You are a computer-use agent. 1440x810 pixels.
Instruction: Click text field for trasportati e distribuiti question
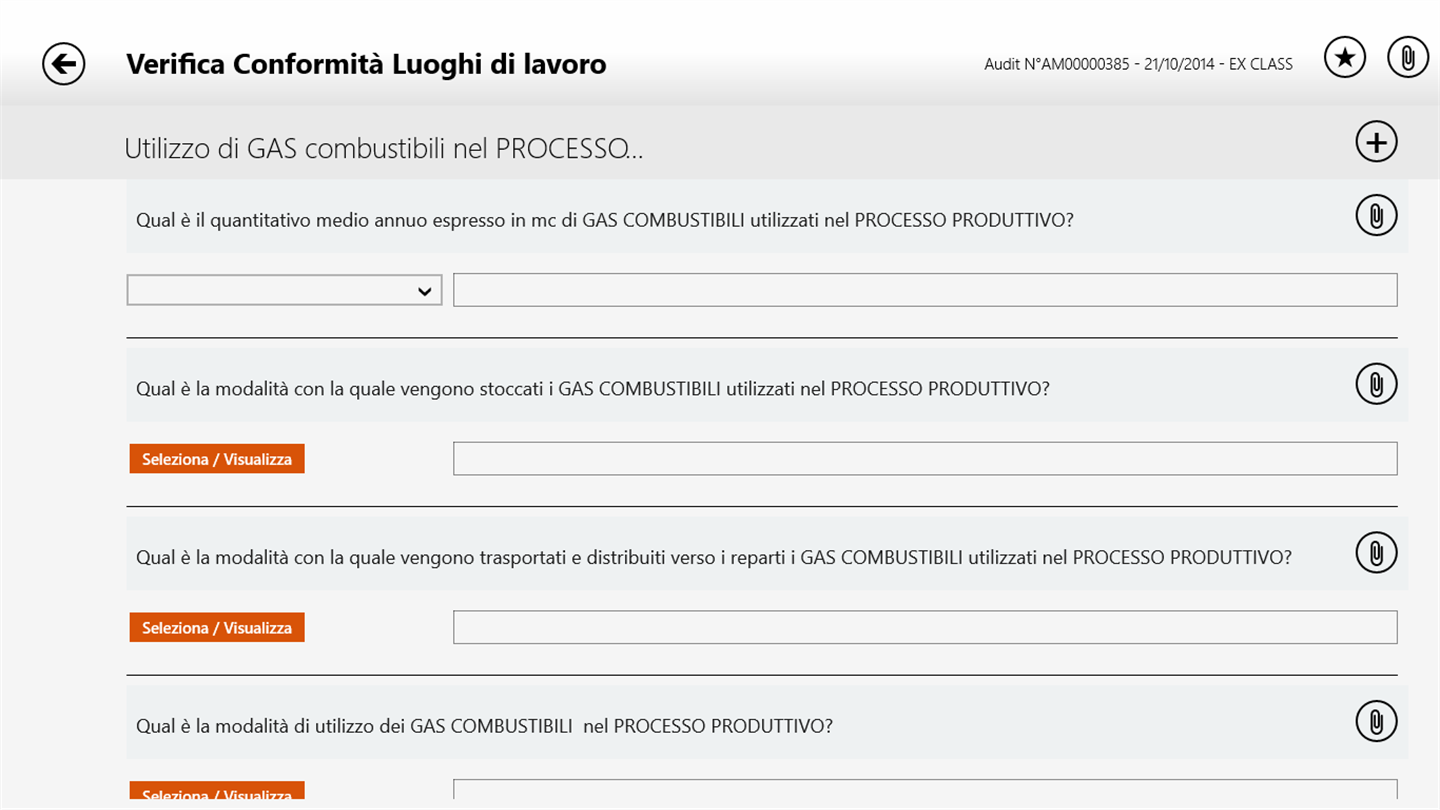point(924,627)
